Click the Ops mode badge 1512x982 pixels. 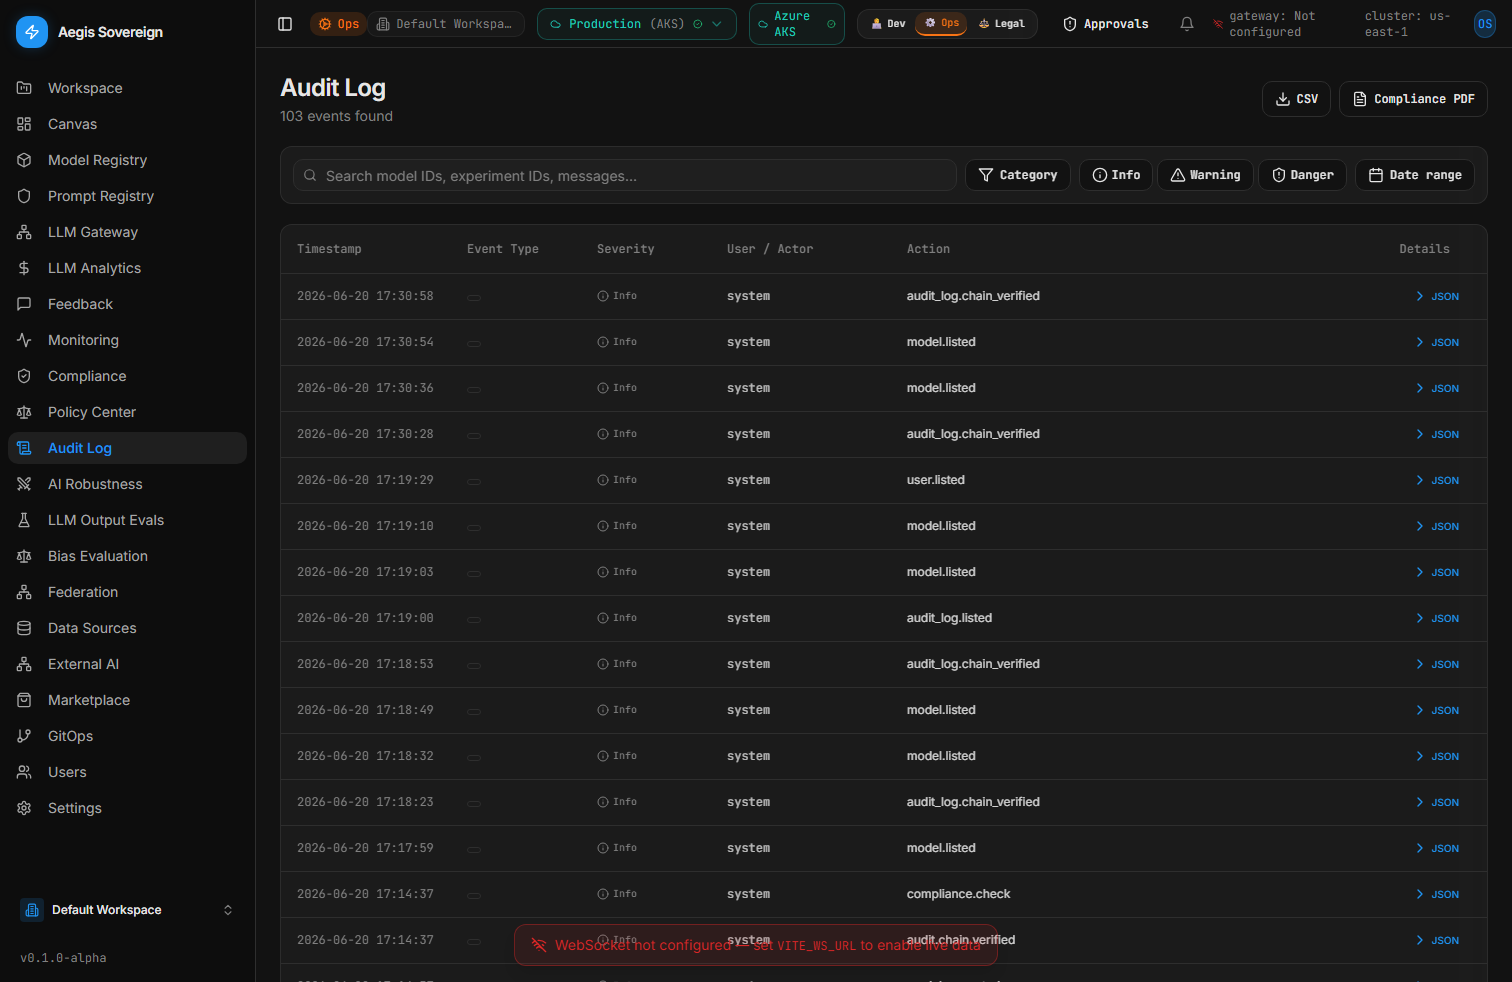pos(338,24)
